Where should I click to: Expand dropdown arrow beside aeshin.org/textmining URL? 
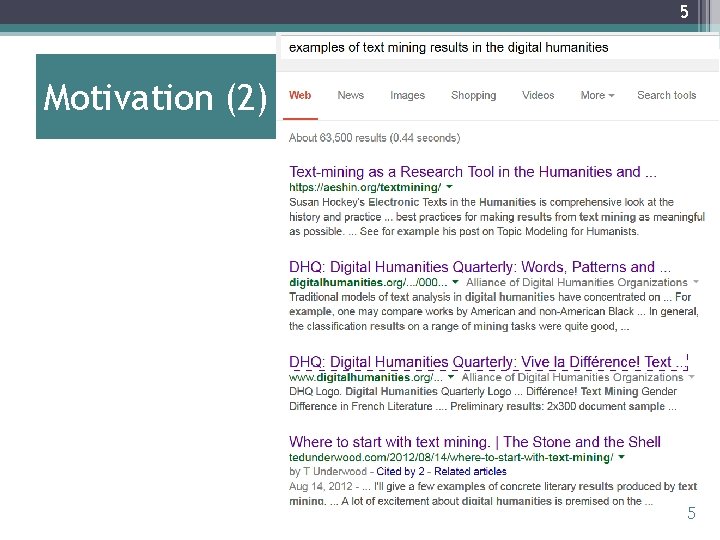[x=449, y=187]
